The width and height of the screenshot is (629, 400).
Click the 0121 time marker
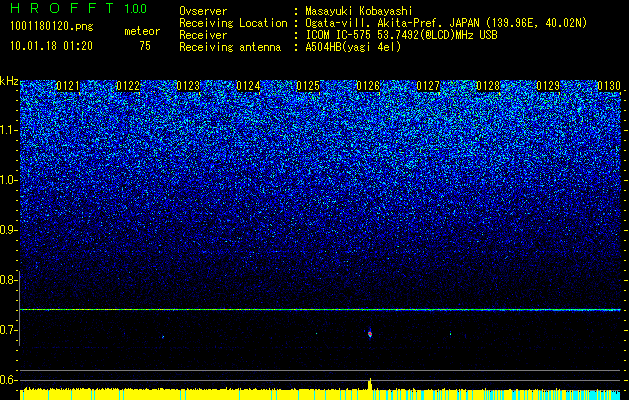coord(68,86)
